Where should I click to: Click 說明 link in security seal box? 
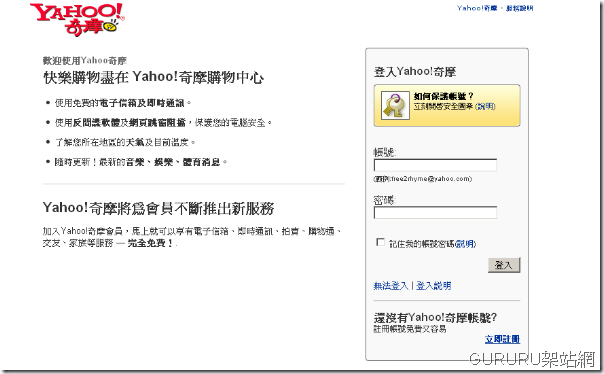click(485, 106)
